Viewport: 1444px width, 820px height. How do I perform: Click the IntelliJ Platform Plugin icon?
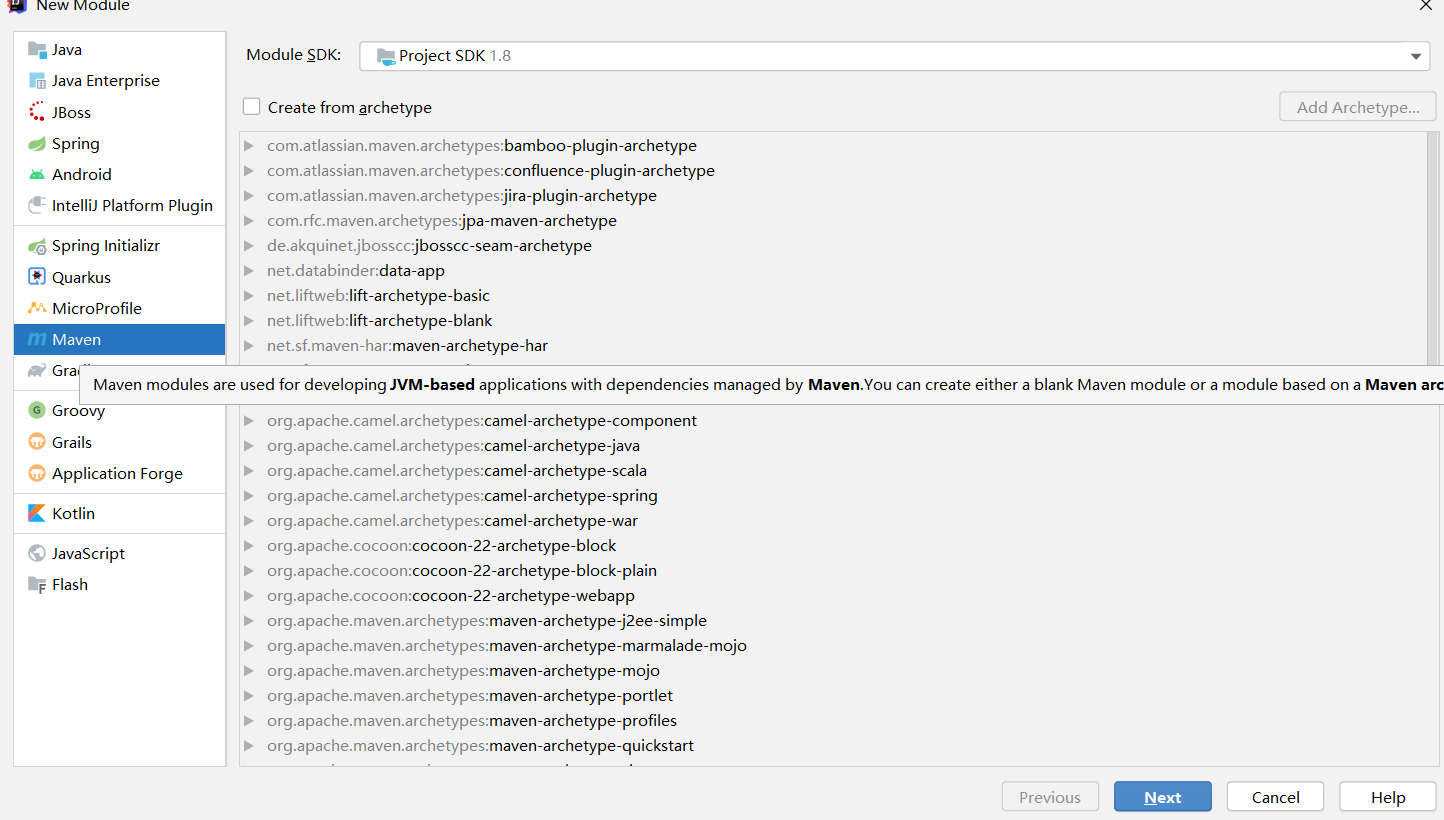(37, 205)
